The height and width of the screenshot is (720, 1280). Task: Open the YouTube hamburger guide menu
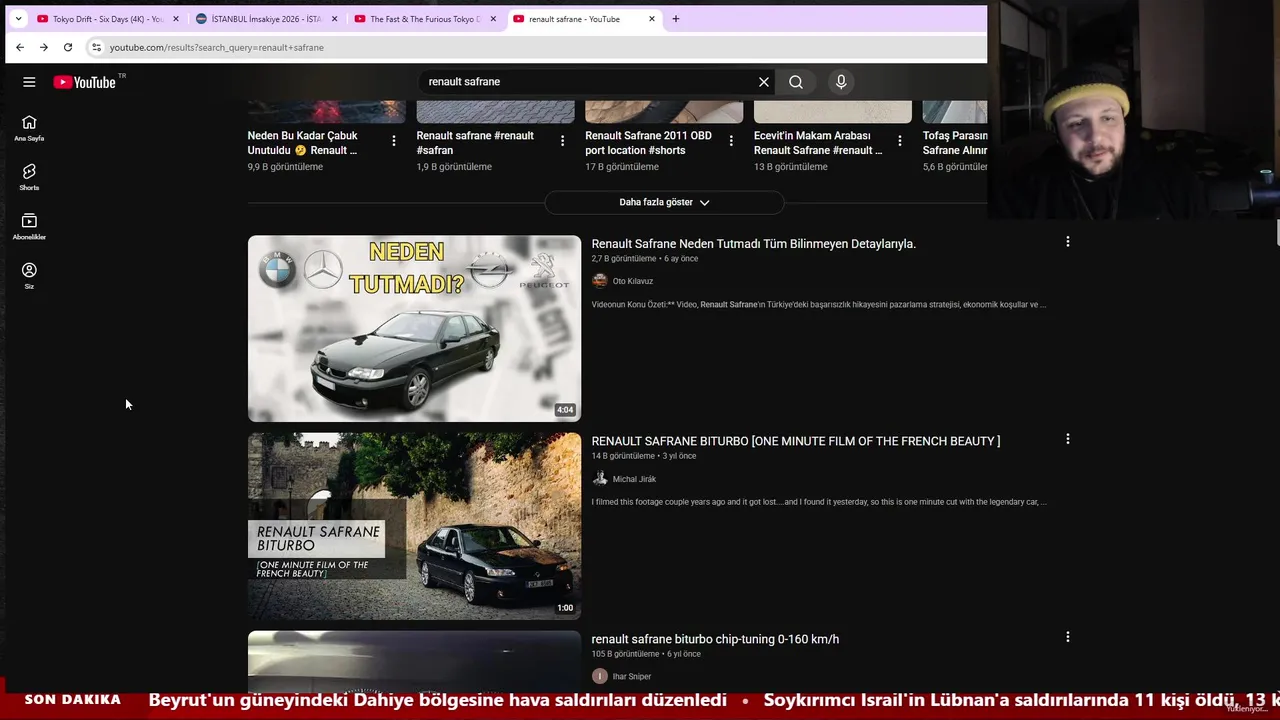pyautogui.click(x=29, y=82)
